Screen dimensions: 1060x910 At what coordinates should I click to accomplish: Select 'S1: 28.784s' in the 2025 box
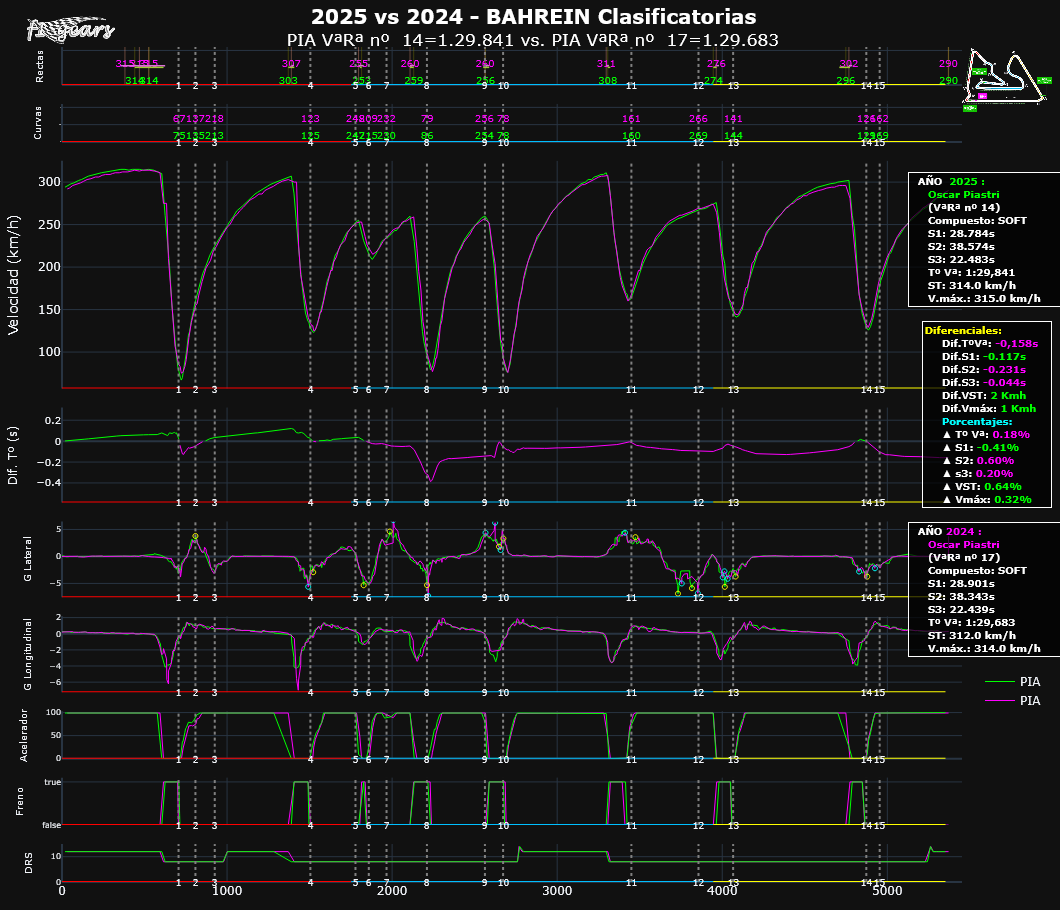(961, 234)
